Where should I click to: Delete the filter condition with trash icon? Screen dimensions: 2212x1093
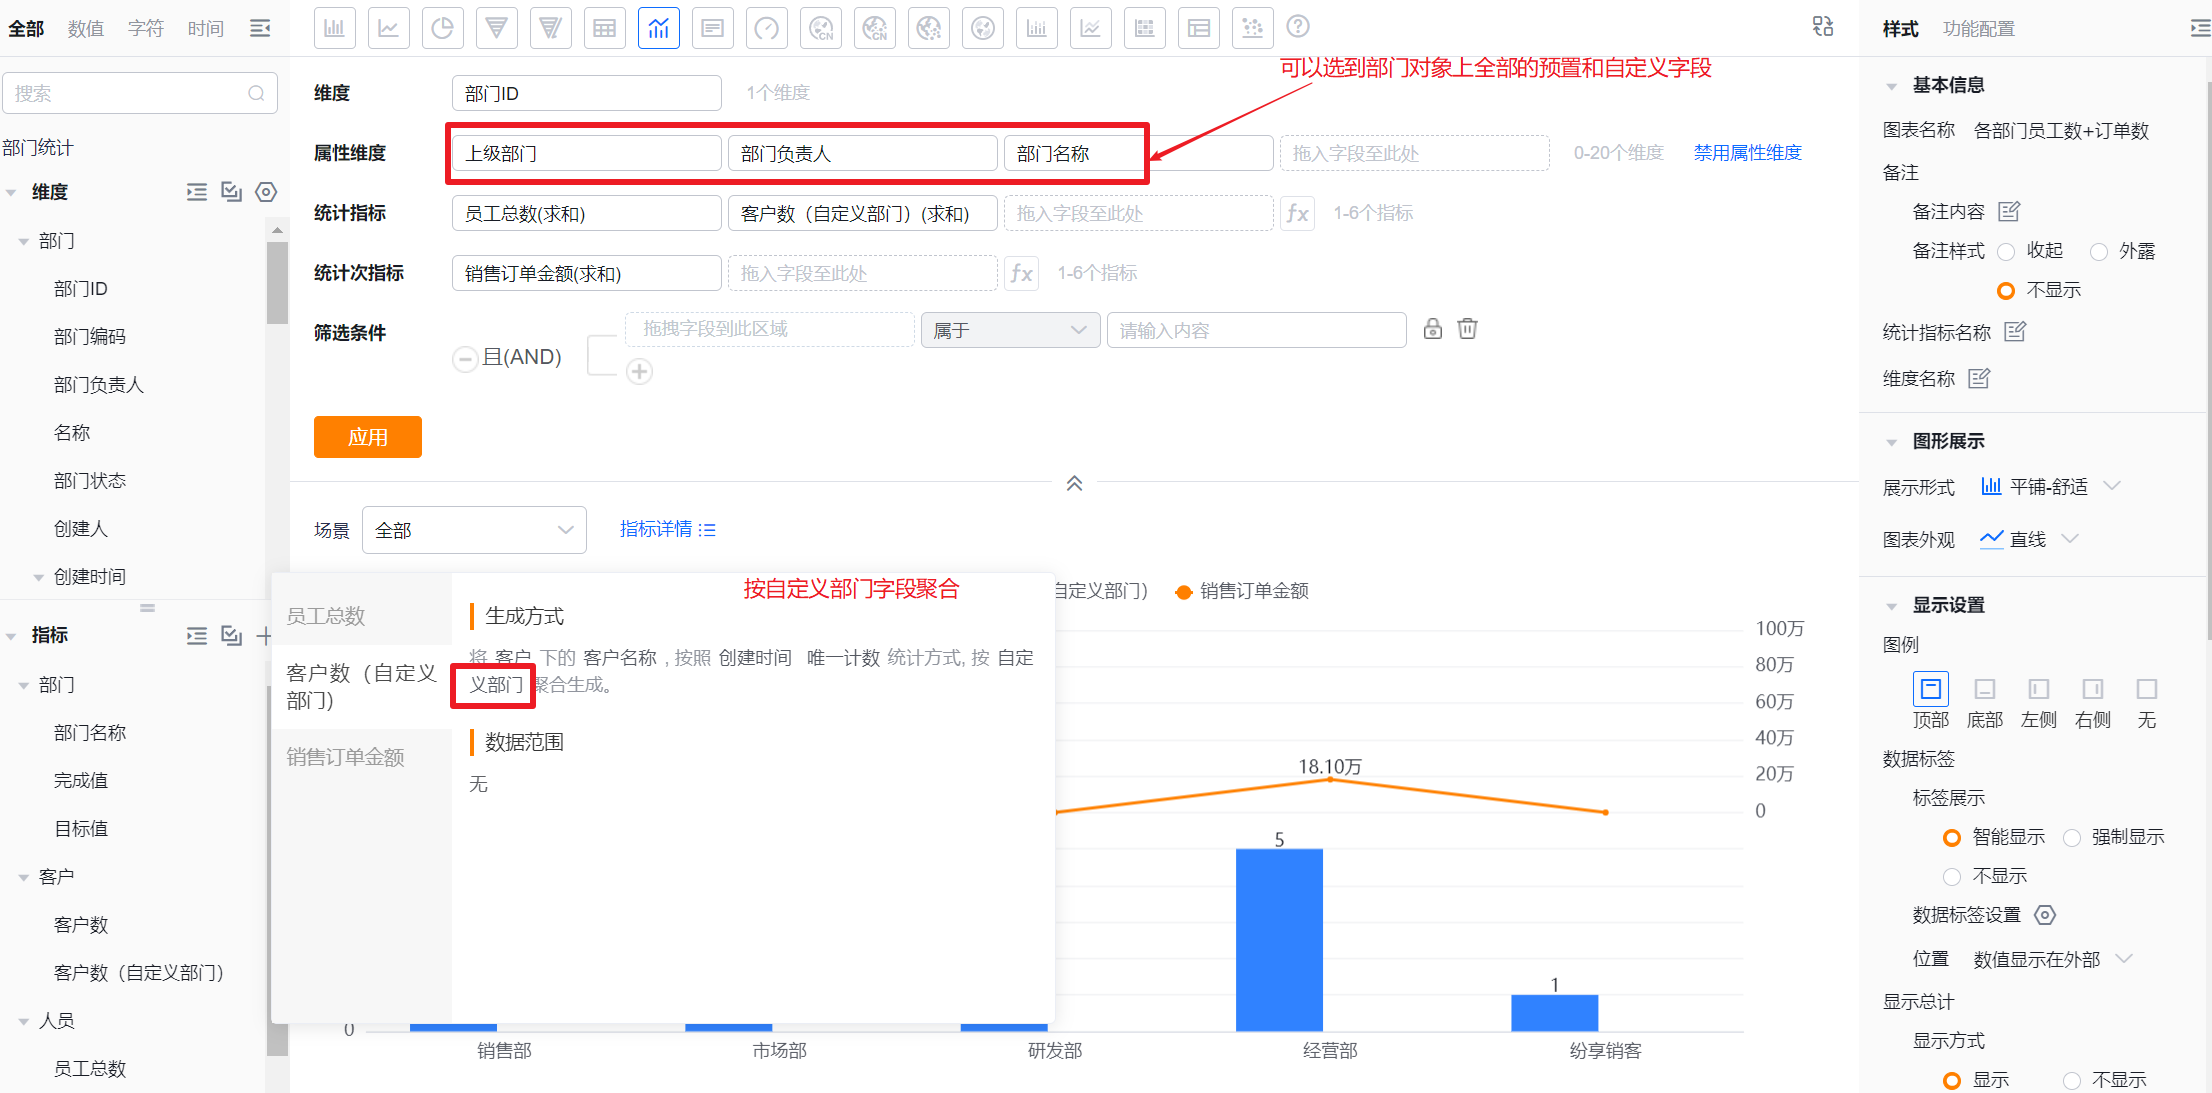click(1467, 328)
